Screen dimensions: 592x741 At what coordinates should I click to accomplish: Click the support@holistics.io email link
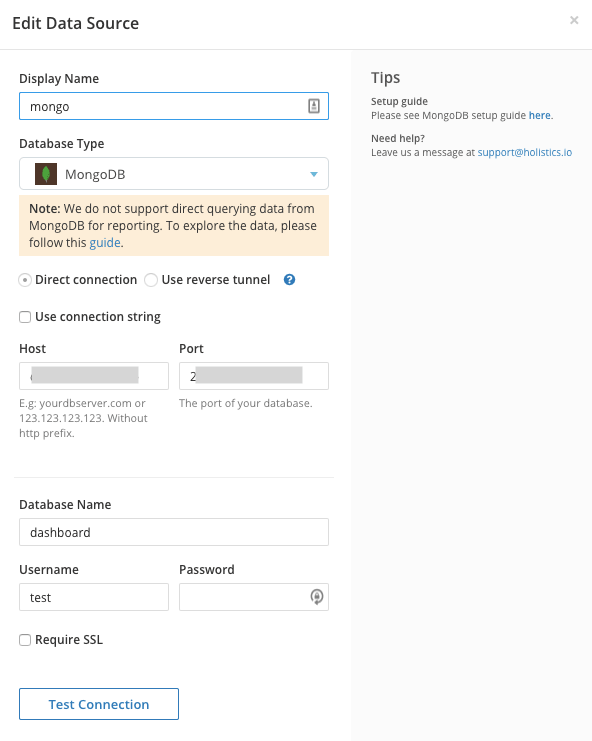click(x=524, y=152)
